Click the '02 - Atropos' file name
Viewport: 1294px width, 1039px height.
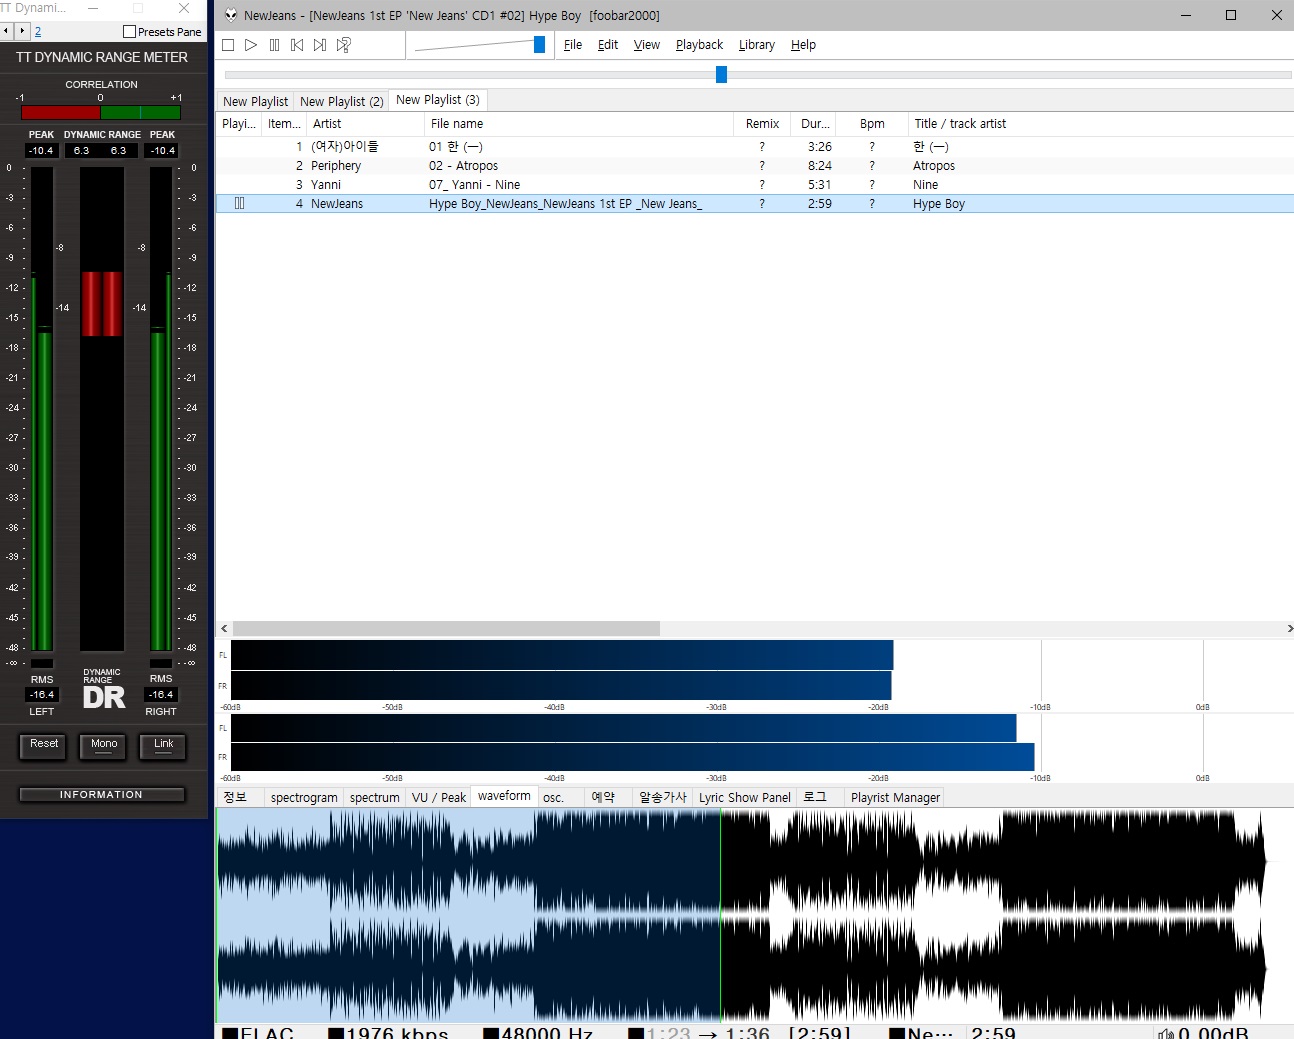coord(463,166)
